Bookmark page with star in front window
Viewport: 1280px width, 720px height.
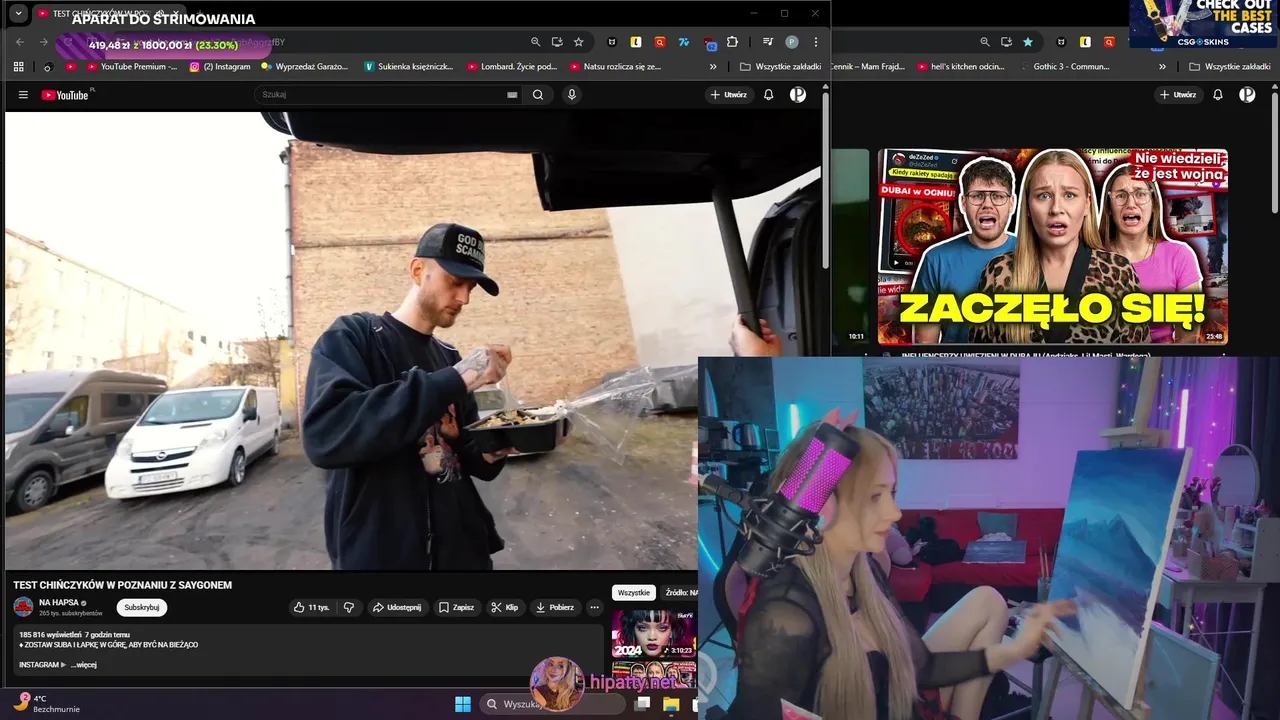tap(578, 42)
